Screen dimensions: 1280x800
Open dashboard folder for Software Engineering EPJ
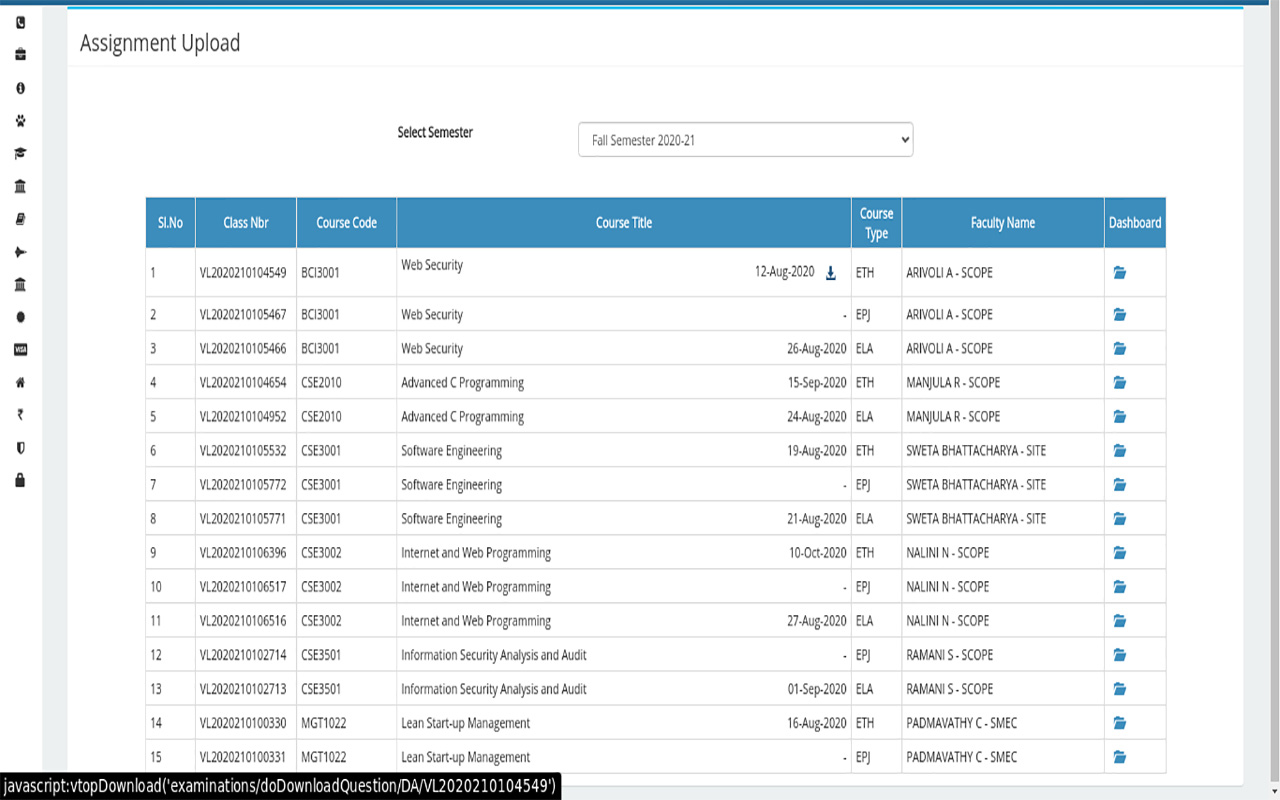coord(1120,484)
